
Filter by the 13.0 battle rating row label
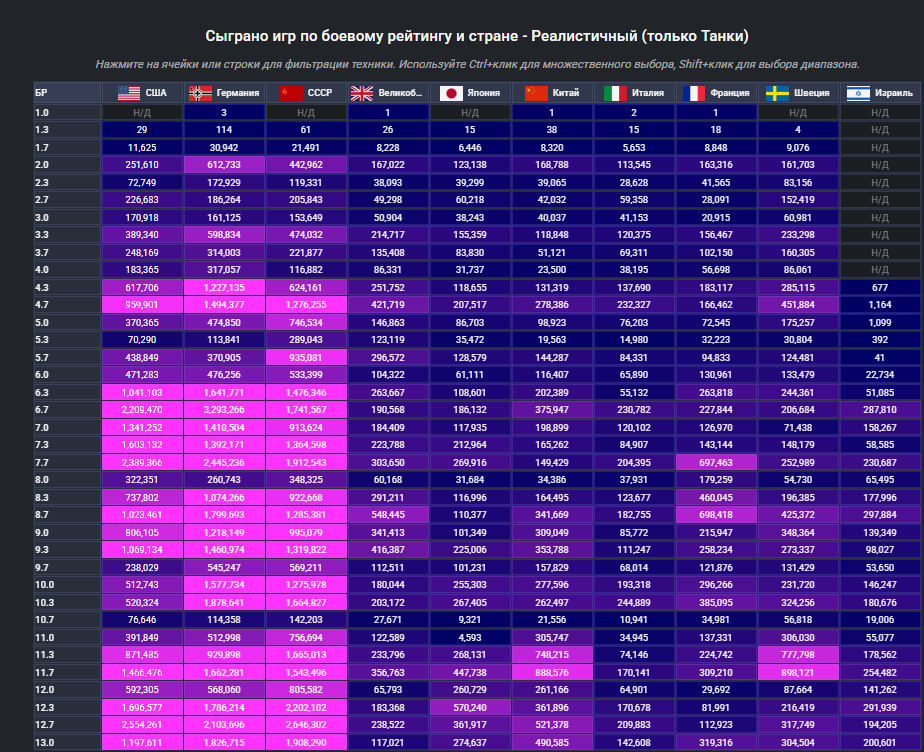tap(66, 742)
